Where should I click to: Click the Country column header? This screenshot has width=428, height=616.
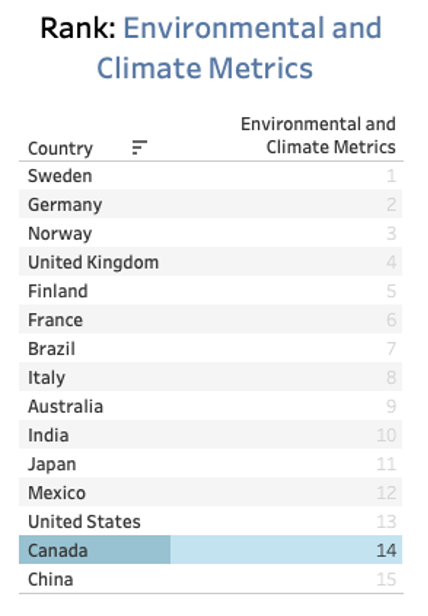61,148
